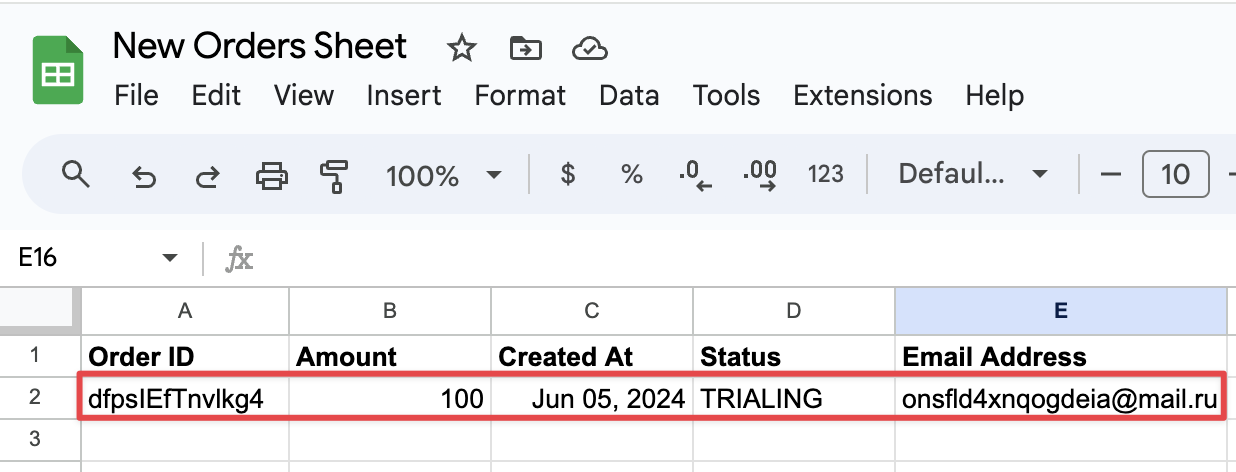Open the Google Sheets home icon
The height and width of the screenshot is (472, 1236).
pyautogui.click(x=57, y=70)
